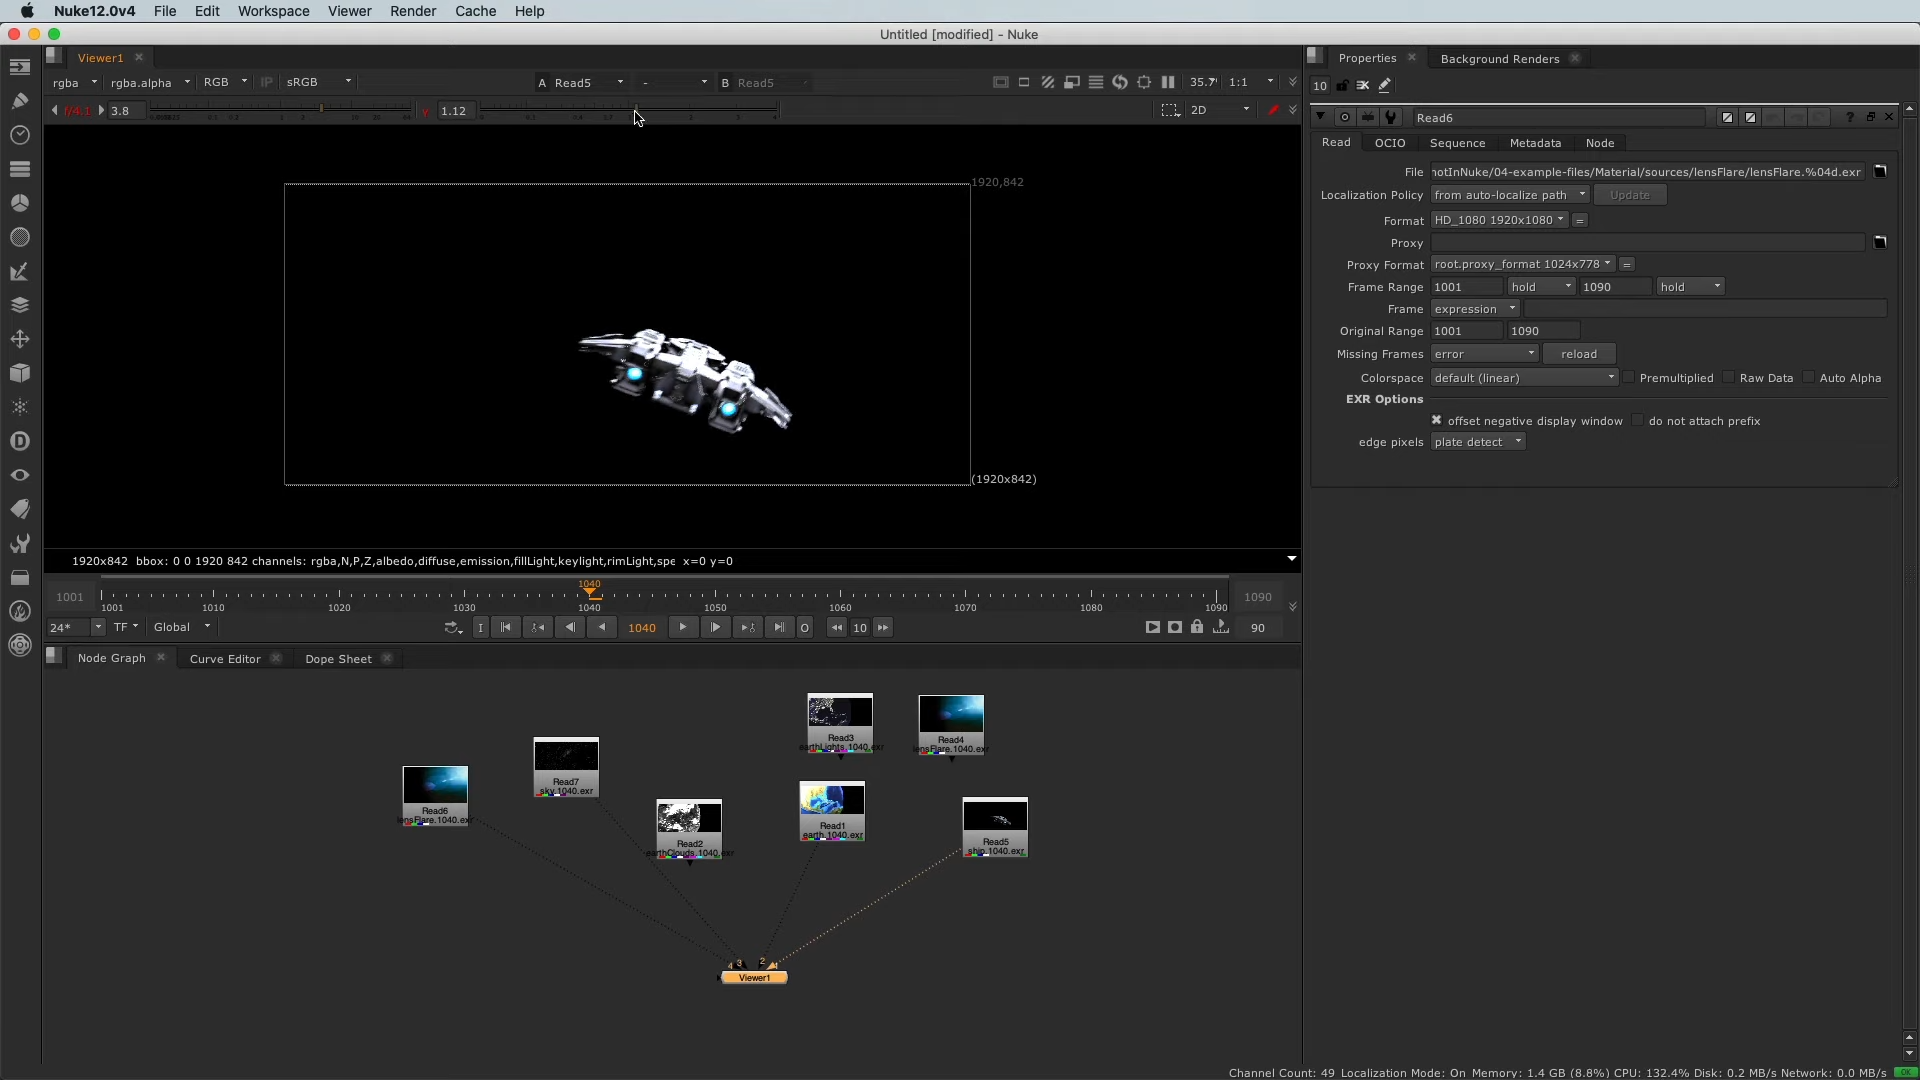Toggle the IP input process button
This screenshot has height=1080, width=1920.
coord(266,82)
